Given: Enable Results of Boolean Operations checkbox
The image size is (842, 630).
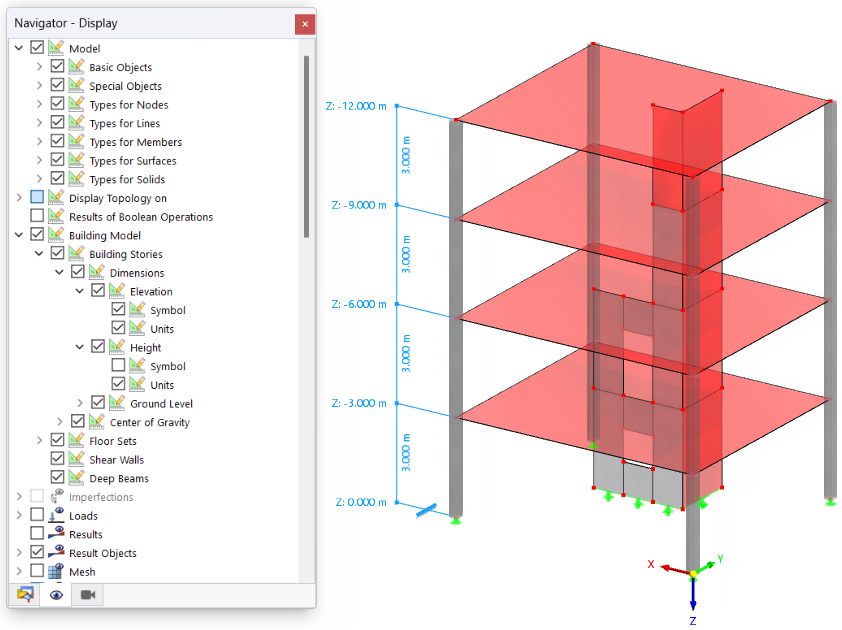Looking at the screenshot, I should click(37, 216).
